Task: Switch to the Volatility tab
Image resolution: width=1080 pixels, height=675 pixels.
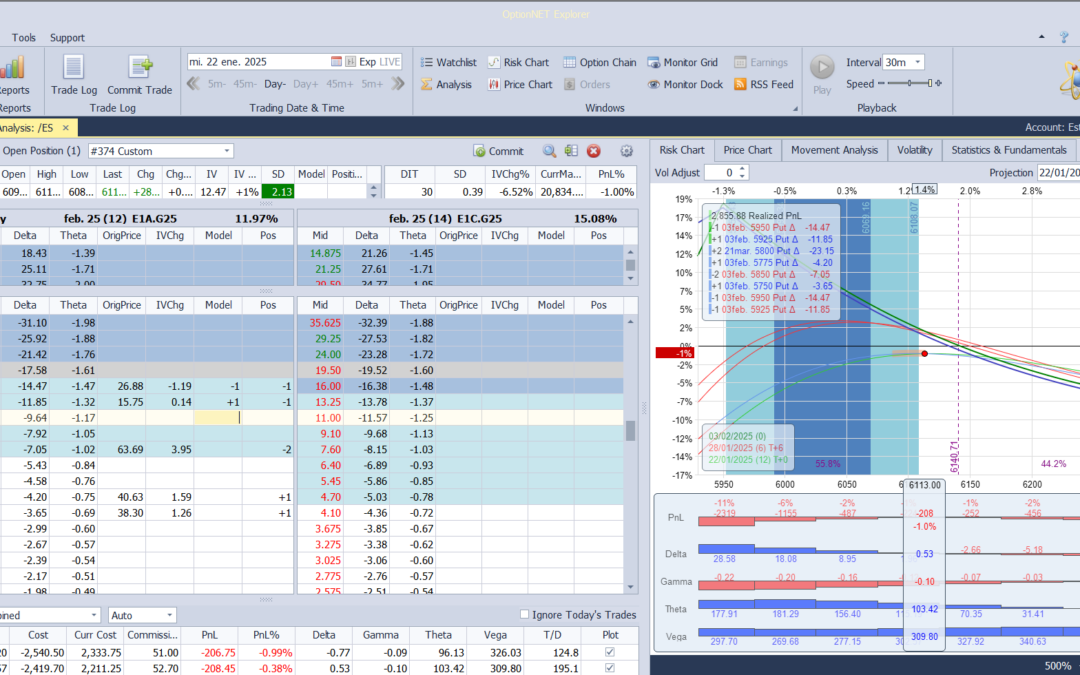Action: [x=914, y=149]
